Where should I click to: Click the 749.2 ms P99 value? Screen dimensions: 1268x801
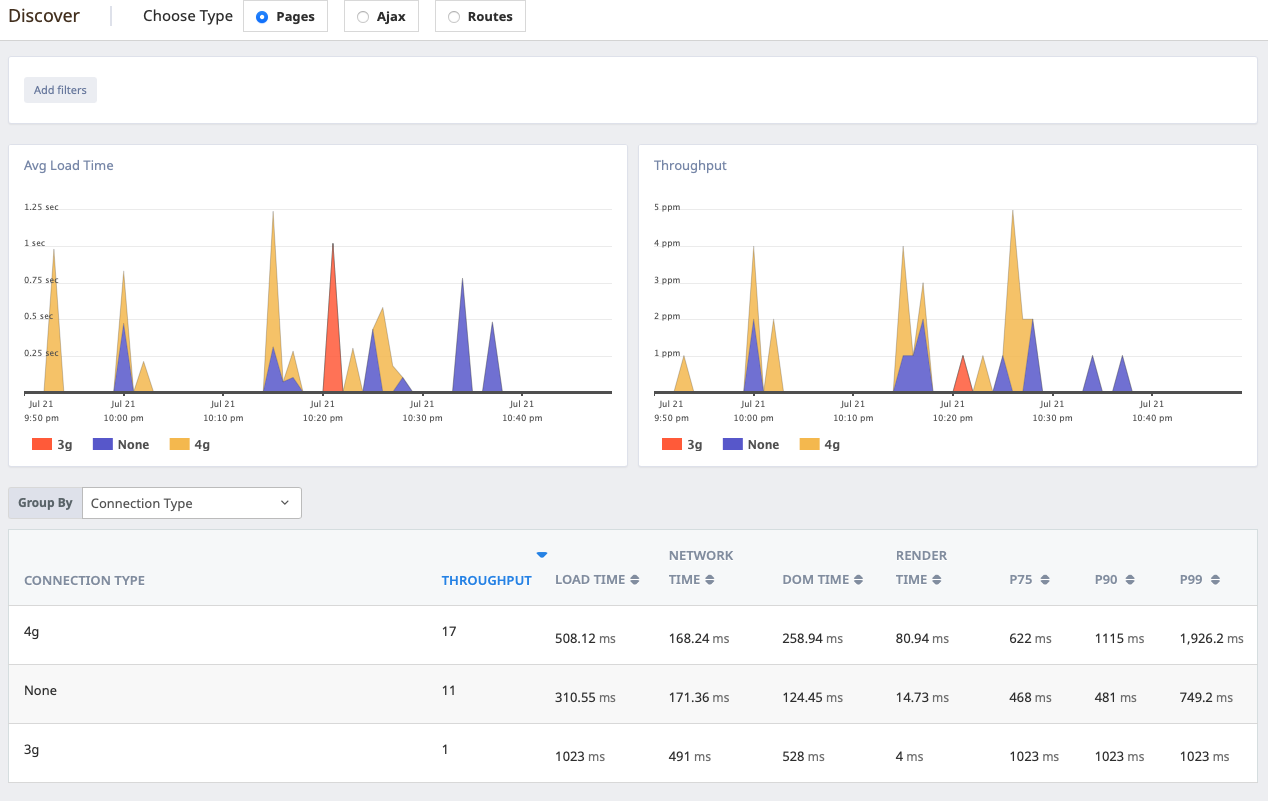coord(1206,698)
